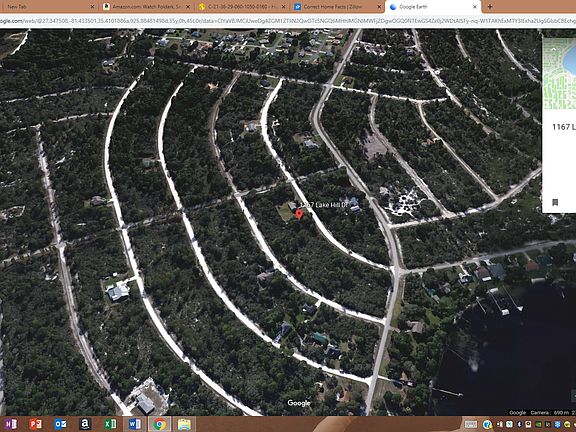Switch to the Correct Home Facts Zillow tab

(x=337, y=7)
